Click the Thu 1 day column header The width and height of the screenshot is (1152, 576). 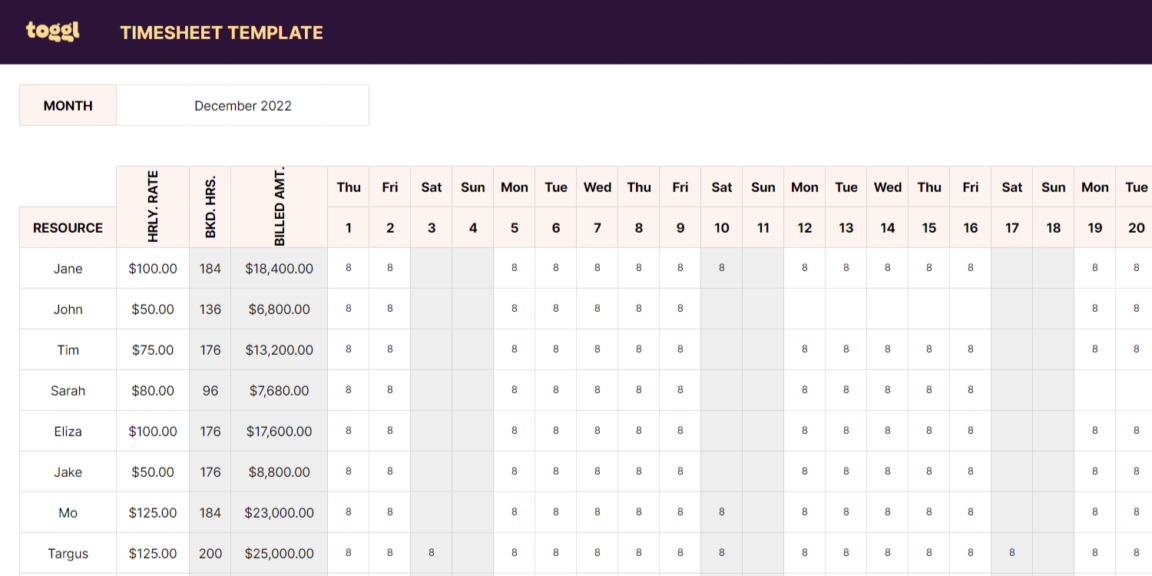(348, 207)
